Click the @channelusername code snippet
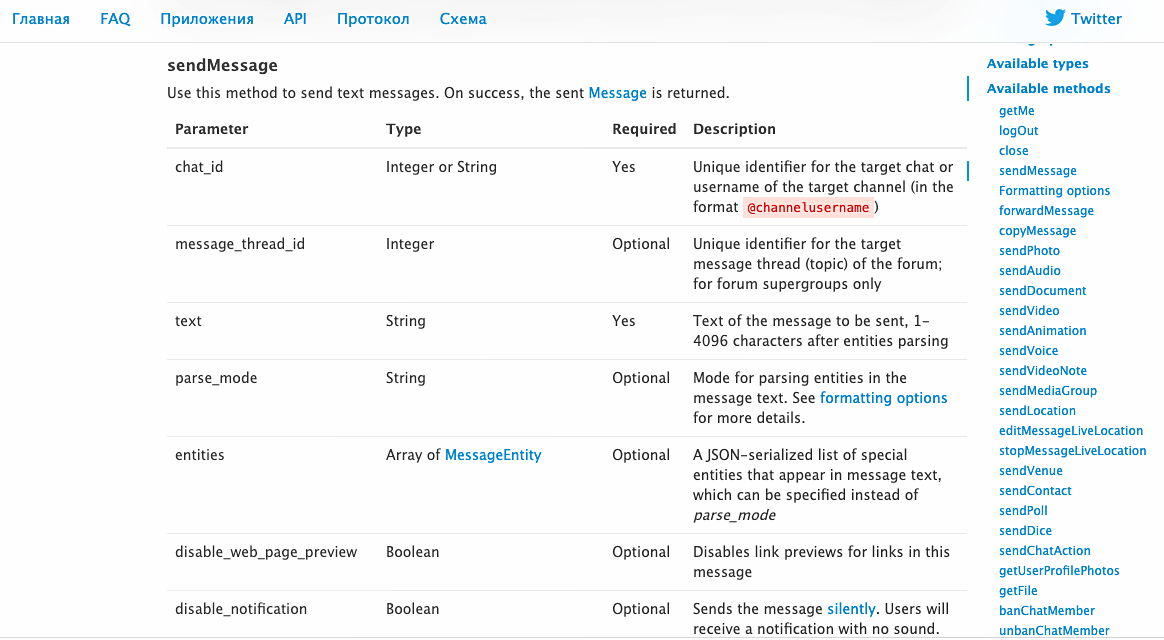Screen dimensions: 1164x640 pos(808,207)
